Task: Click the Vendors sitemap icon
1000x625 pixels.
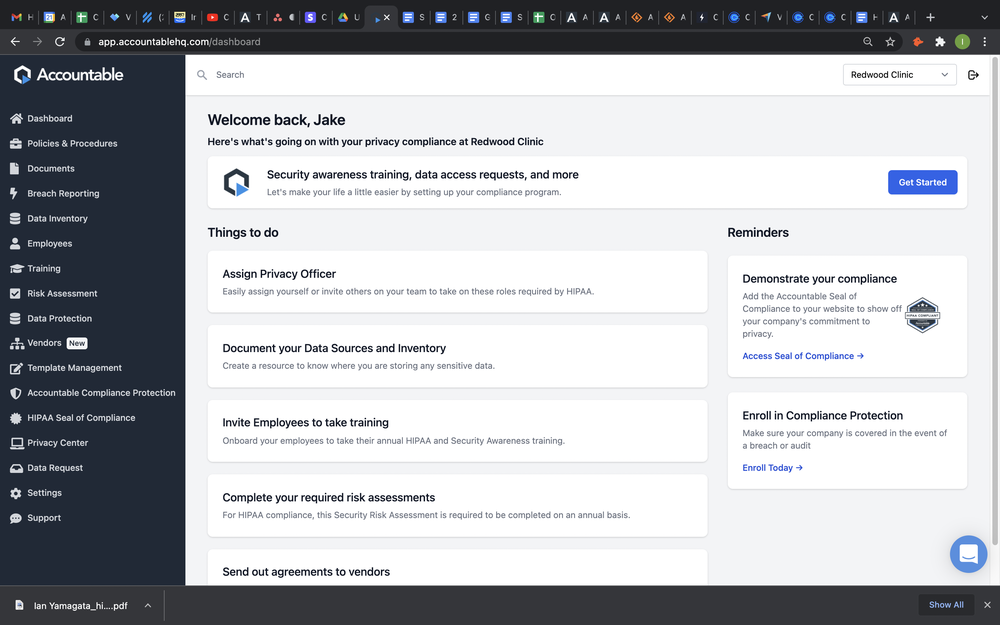Action: (17, 343)
